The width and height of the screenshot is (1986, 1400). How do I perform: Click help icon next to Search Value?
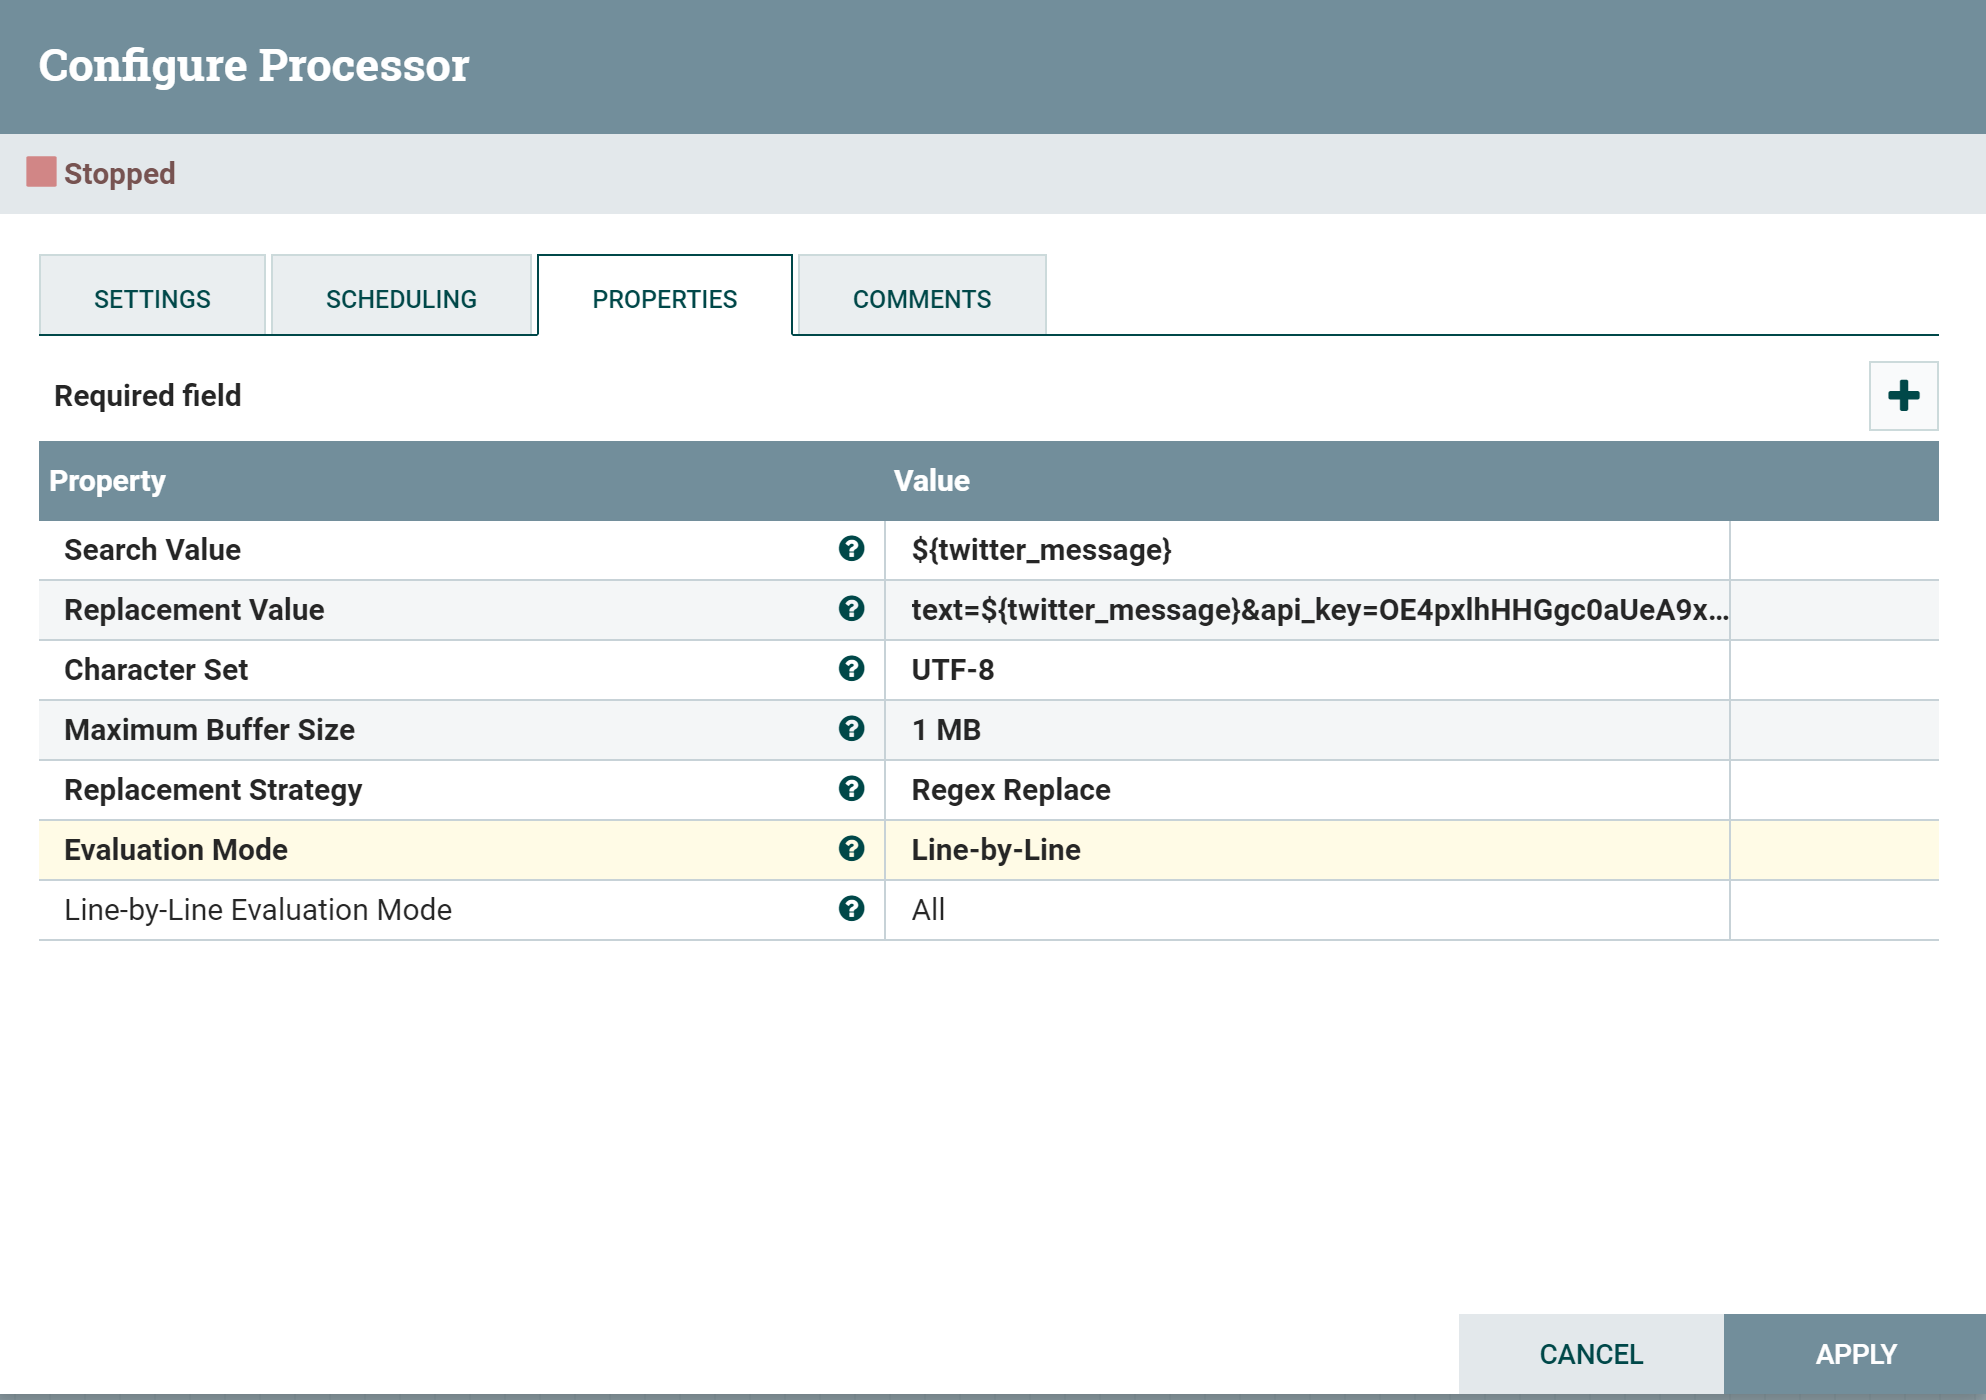coord(851,549)
